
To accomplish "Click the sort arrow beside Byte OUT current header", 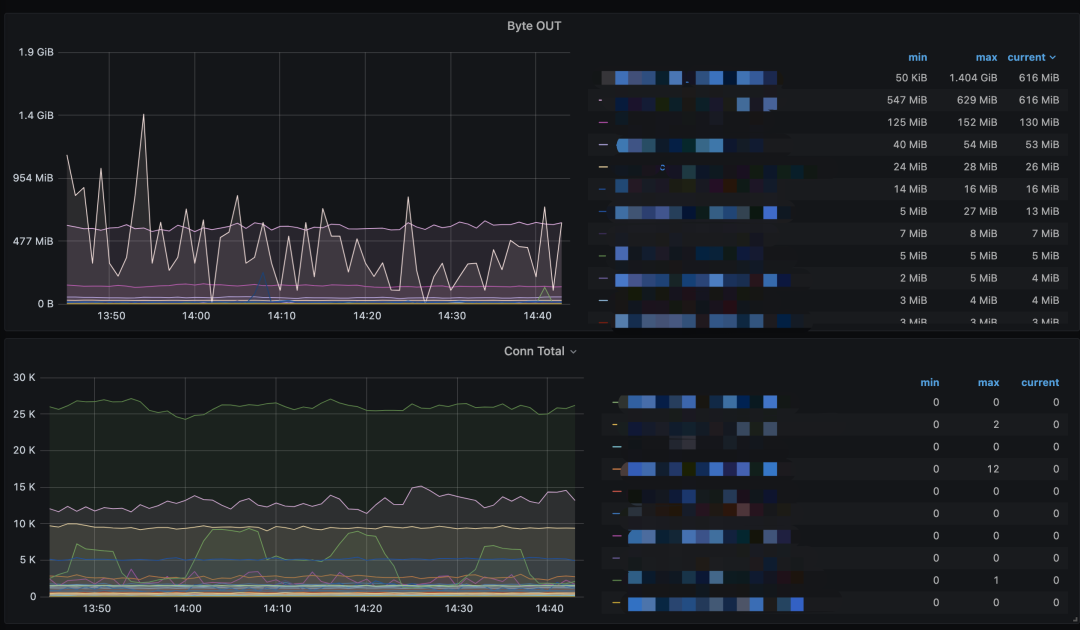I will click(x=1052, y=58).
